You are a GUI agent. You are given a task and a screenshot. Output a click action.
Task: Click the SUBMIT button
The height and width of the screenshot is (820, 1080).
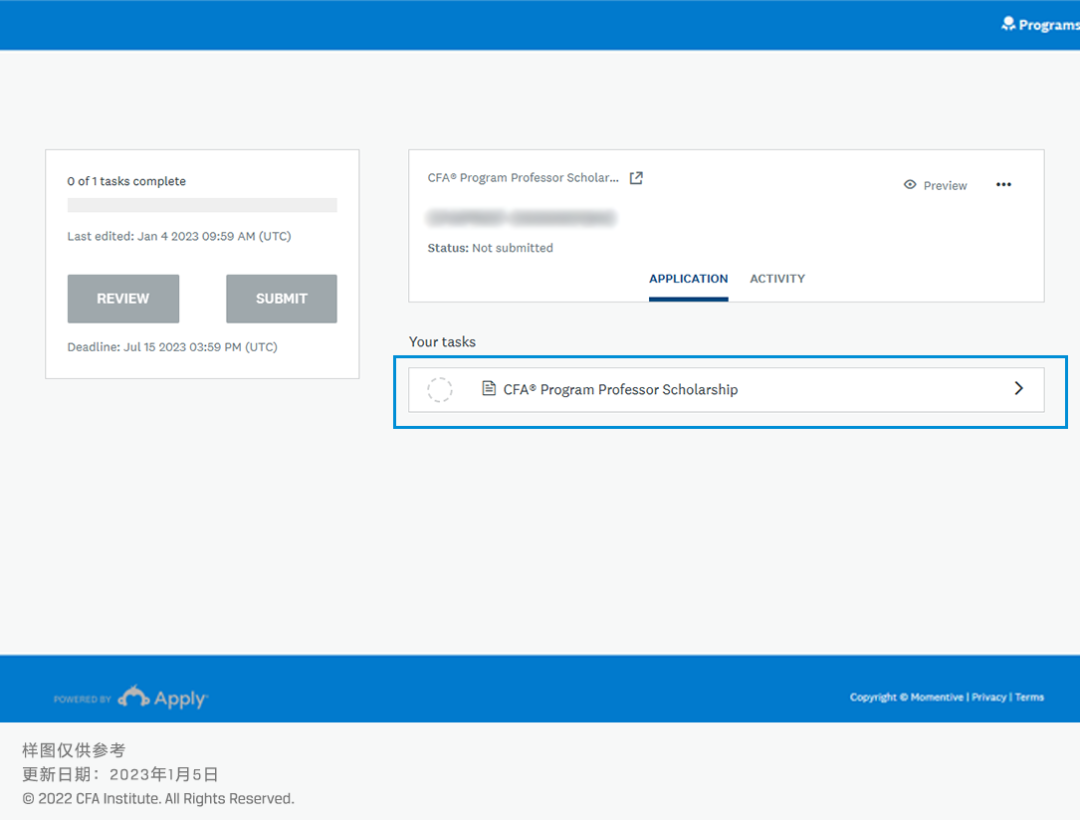click(x=282, y=299)
